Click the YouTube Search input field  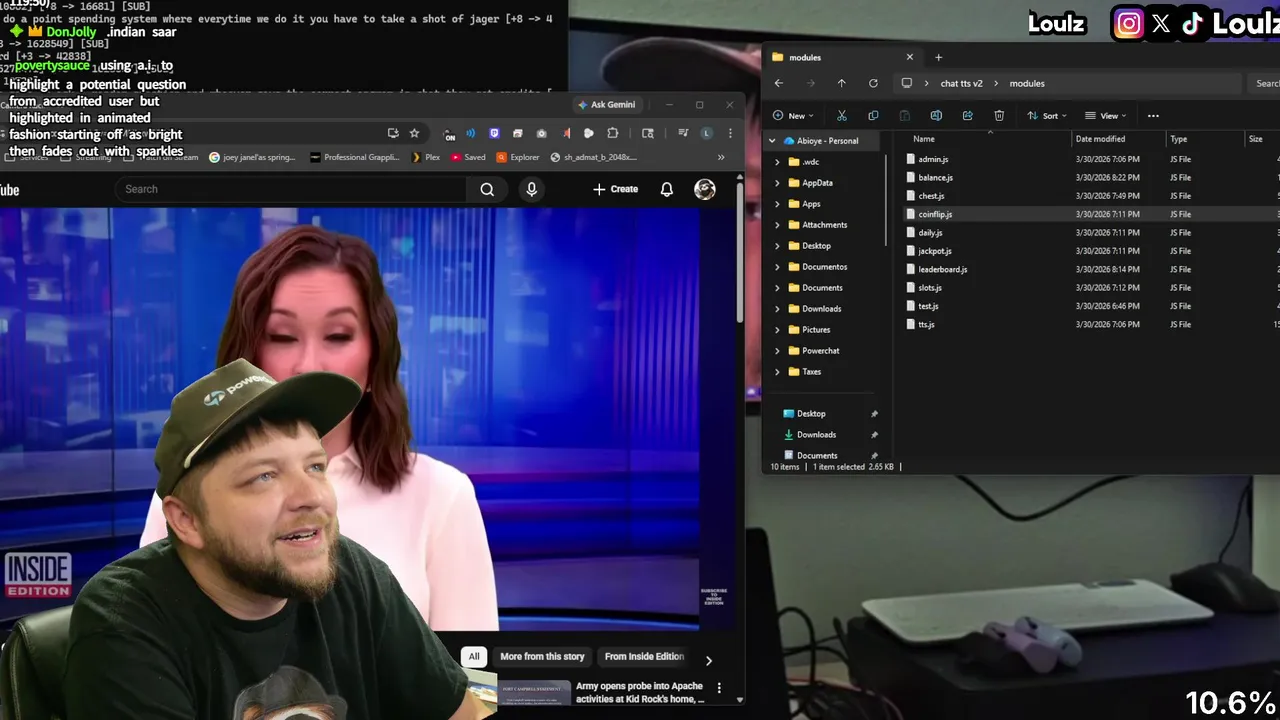290,189
